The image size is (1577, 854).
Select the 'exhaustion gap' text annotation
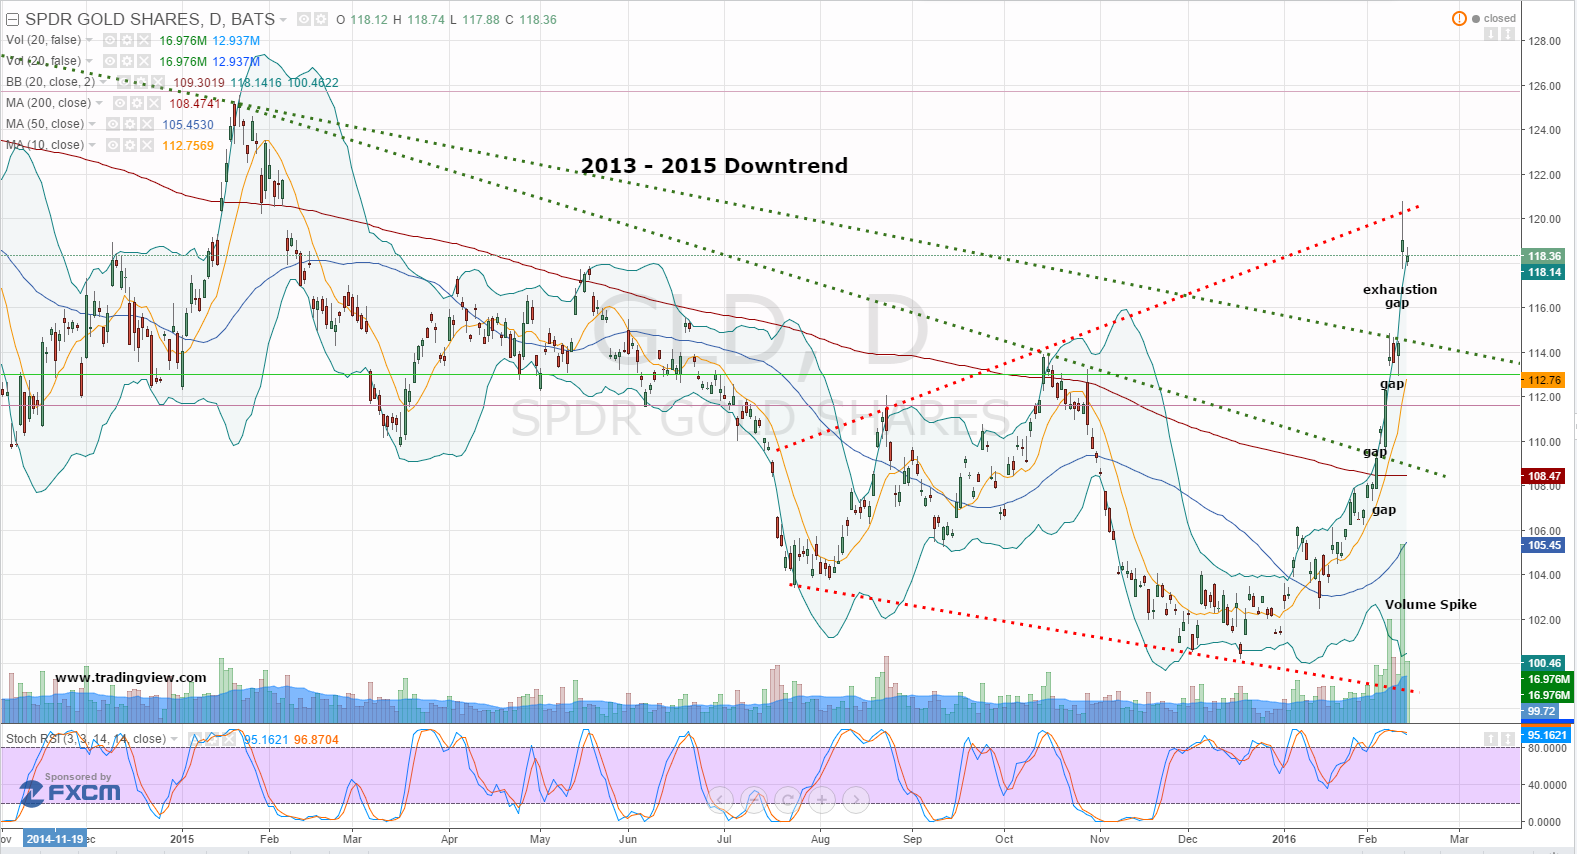1399,296
